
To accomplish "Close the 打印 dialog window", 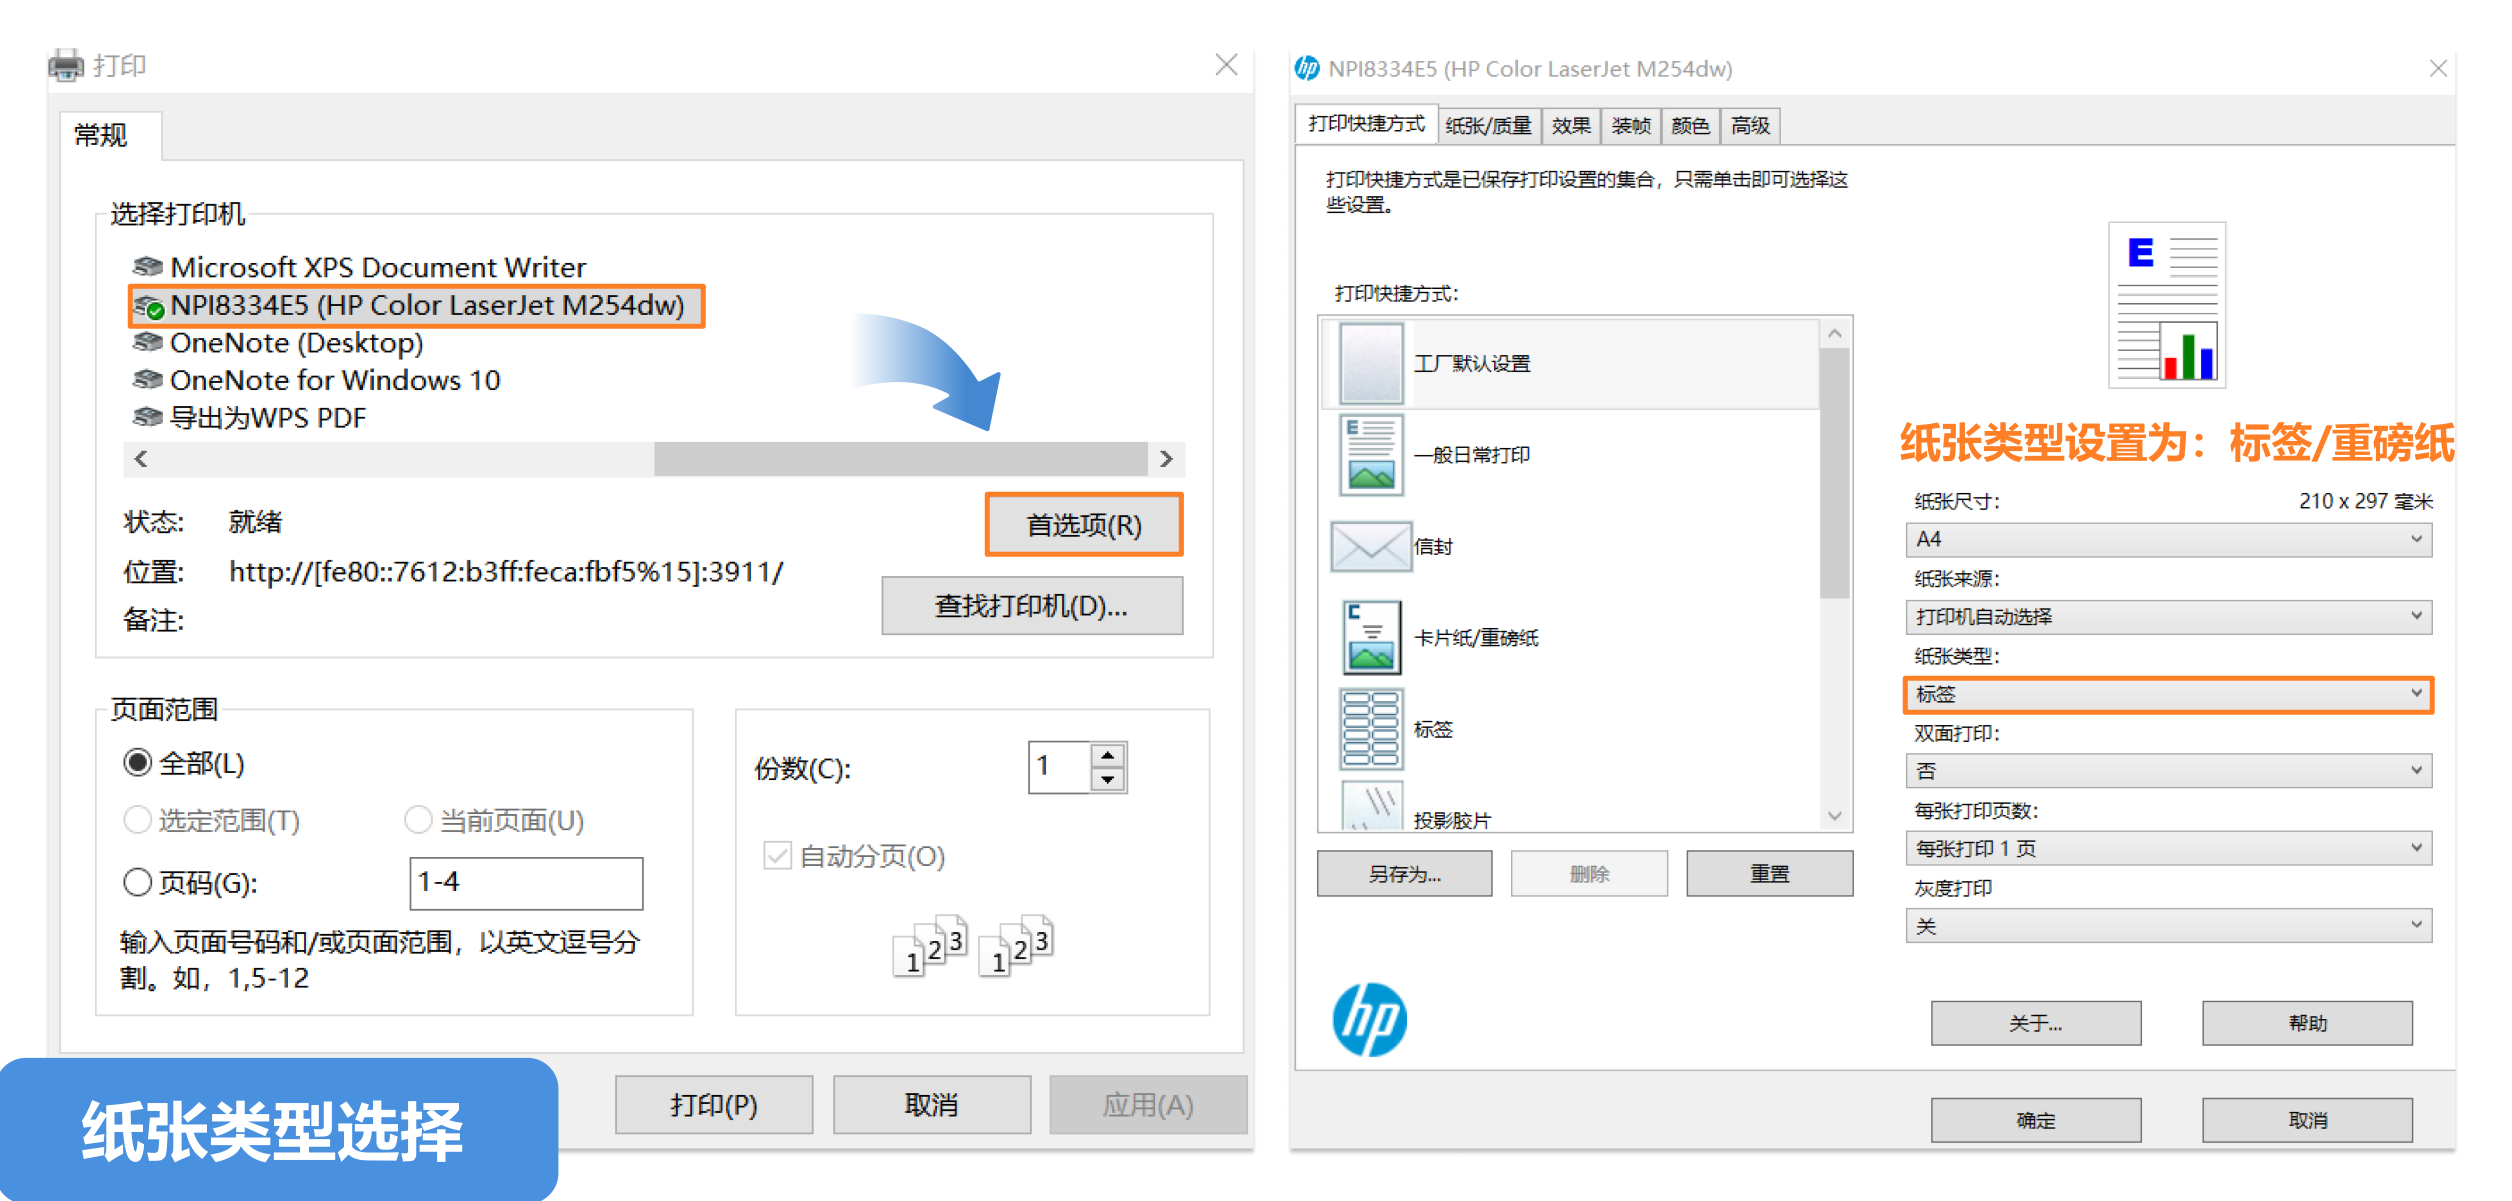I will [x=1226, y=65].
